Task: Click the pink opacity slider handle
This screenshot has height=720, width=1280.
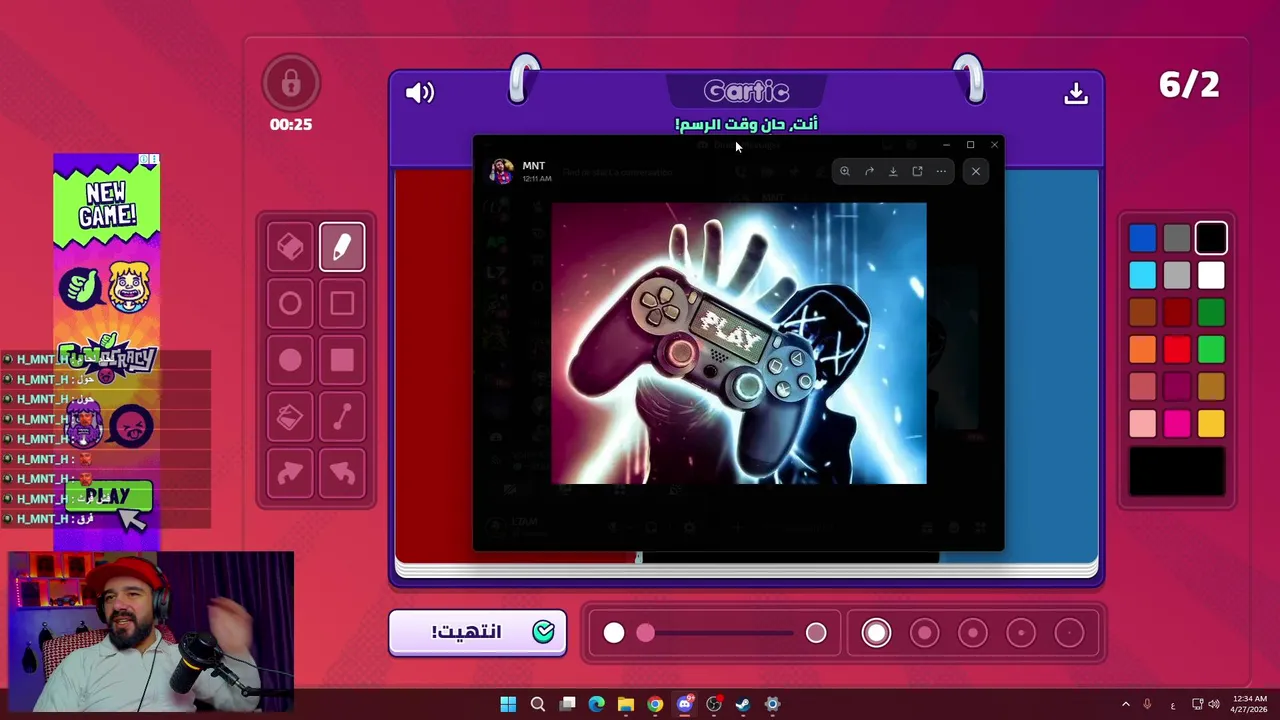Action: click(x=645, y=633)
